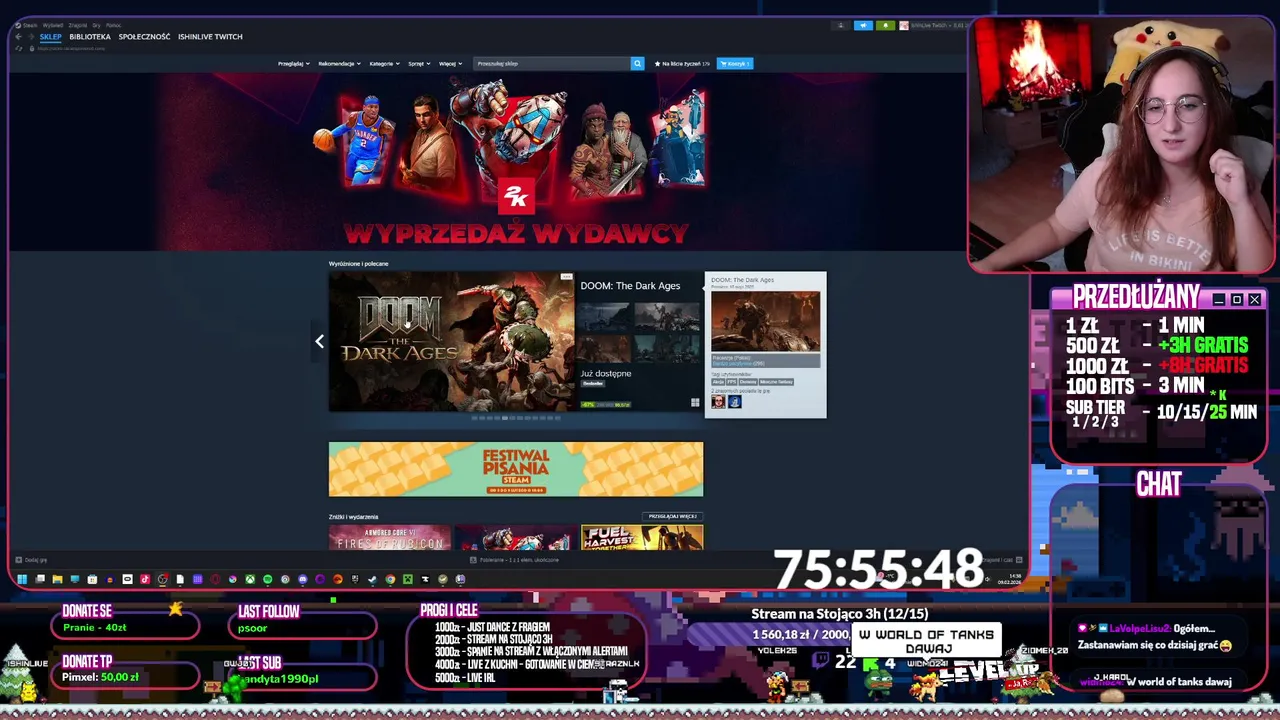Click the blue friend avatar in DOOM popup
1280x720 pixels.
click(734, 401)
